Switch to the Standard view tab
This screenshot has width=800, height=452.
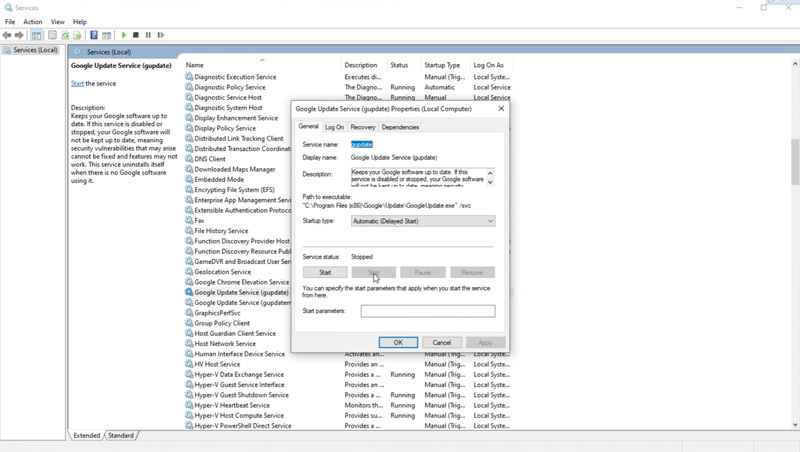tap(121, 436)
